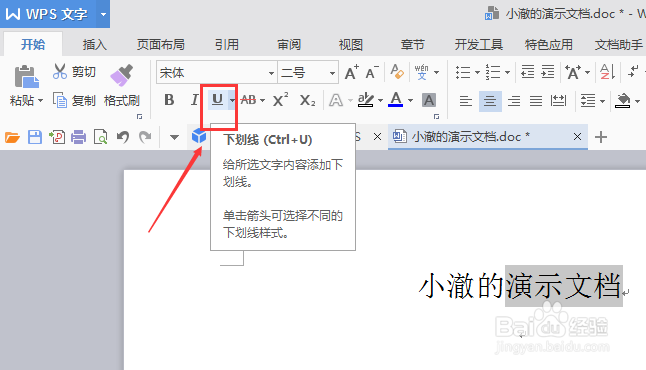This screenshot has height=370, width=646.
Task: Click the blue cube icon
Action: coord(199,136)
